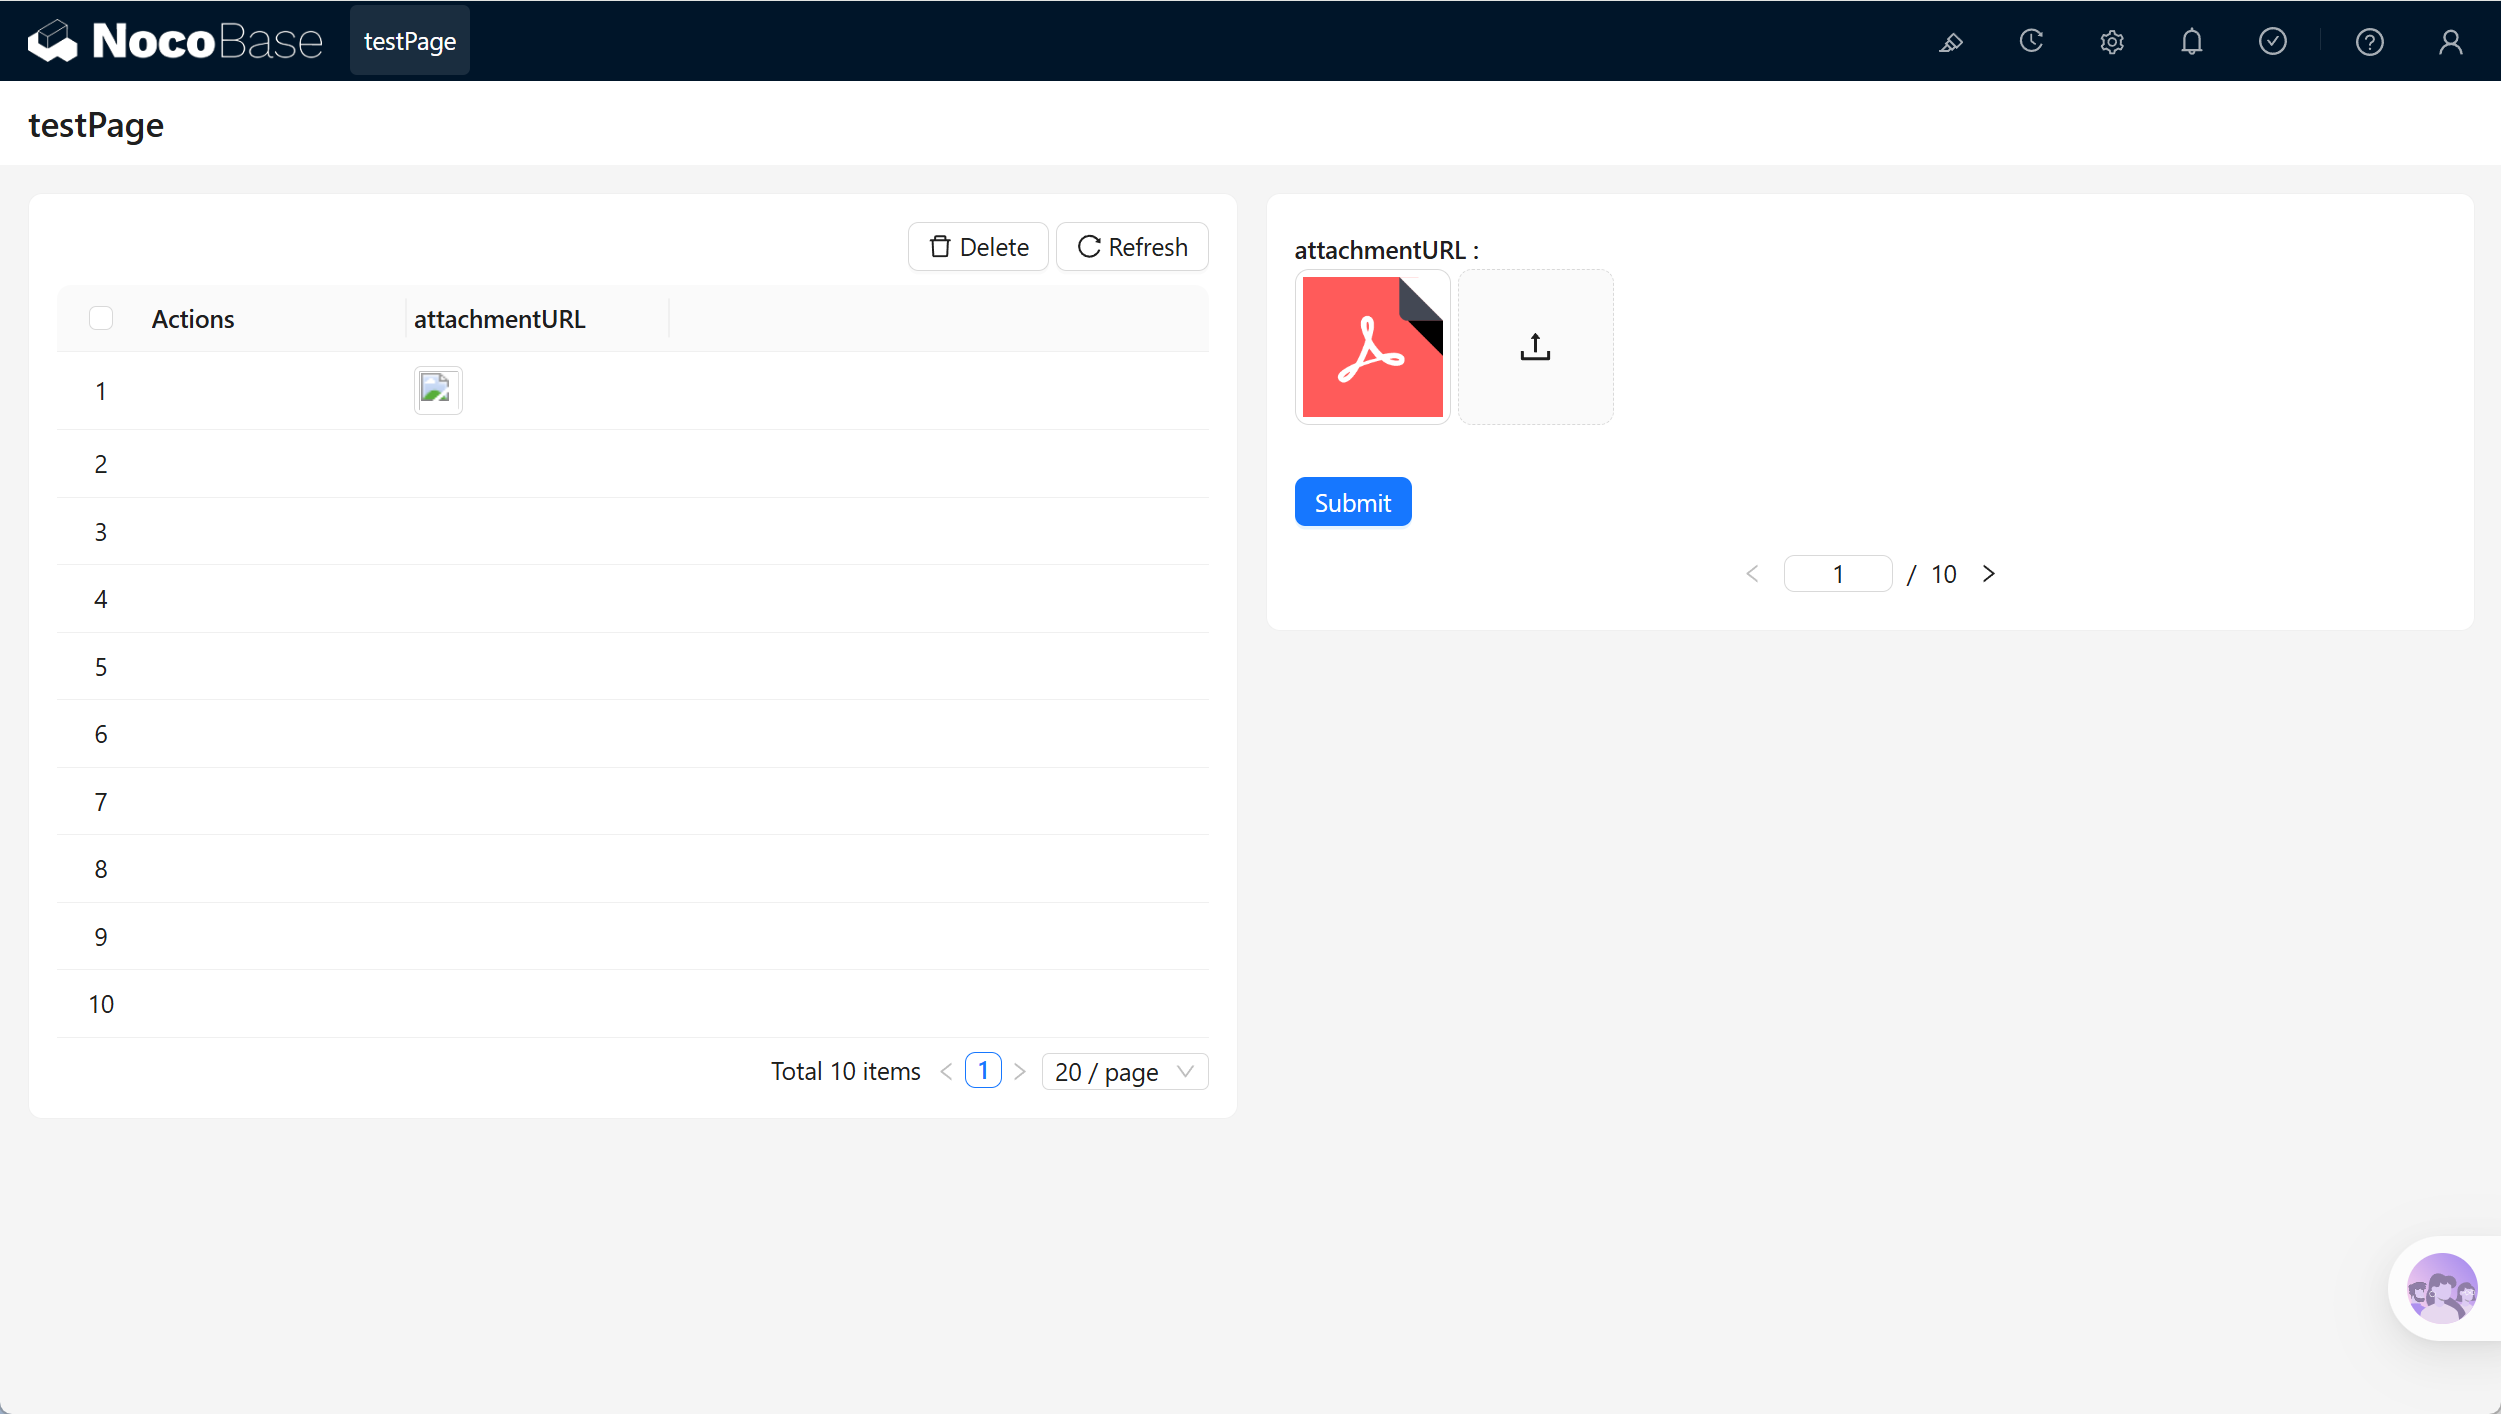
Task: Open the PDF attachment preview
Action: tap(1372, 347)
